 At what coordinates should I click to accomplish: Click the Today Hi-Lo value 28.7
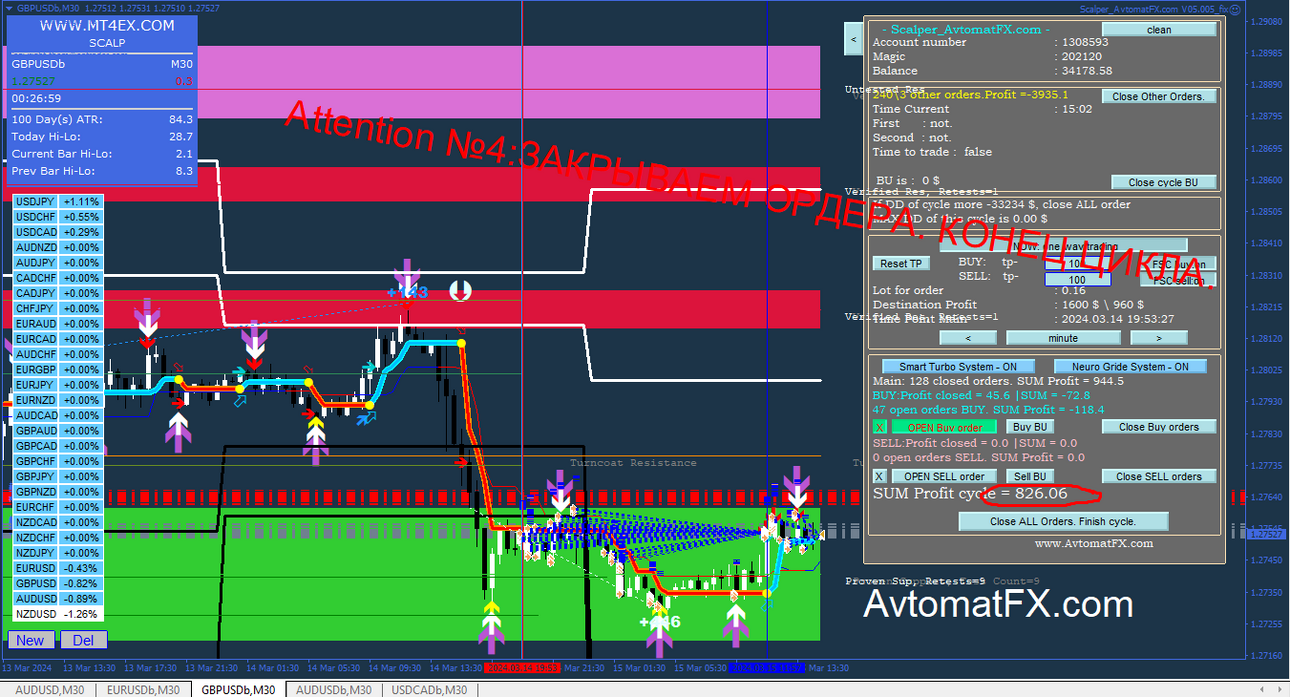(x=181, y=136)
